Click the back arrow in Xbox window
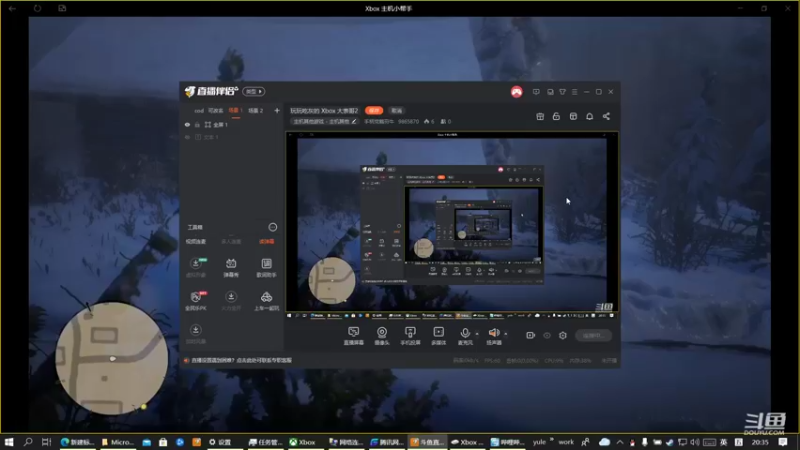The width and height of the screenshot is (800, 450). point(12,8)
